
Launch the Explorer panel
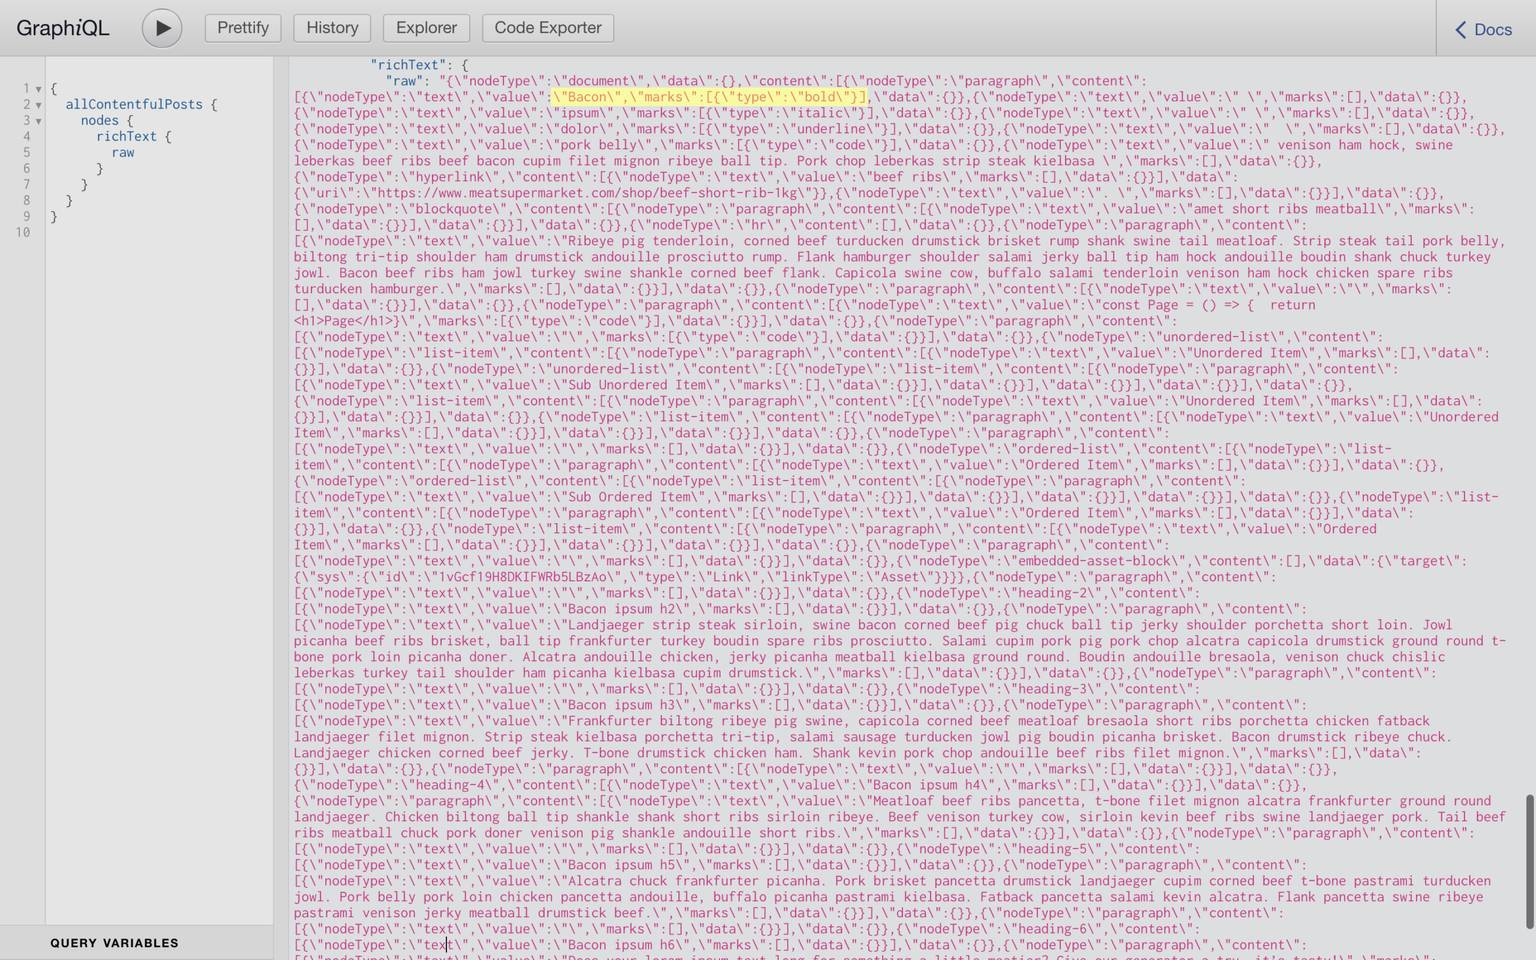tap(425, 27)
